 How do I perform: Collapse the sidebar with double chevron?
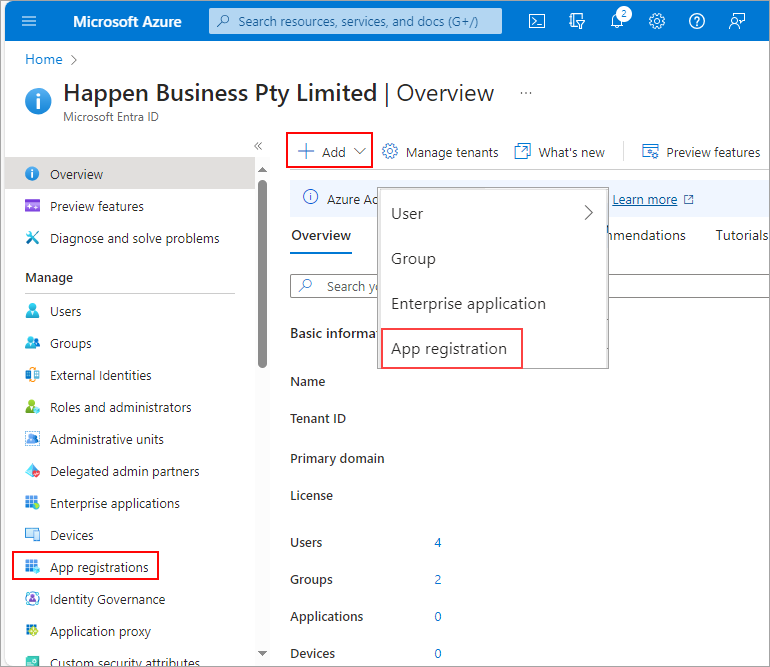pyautogui.click(x=258, y=146)
